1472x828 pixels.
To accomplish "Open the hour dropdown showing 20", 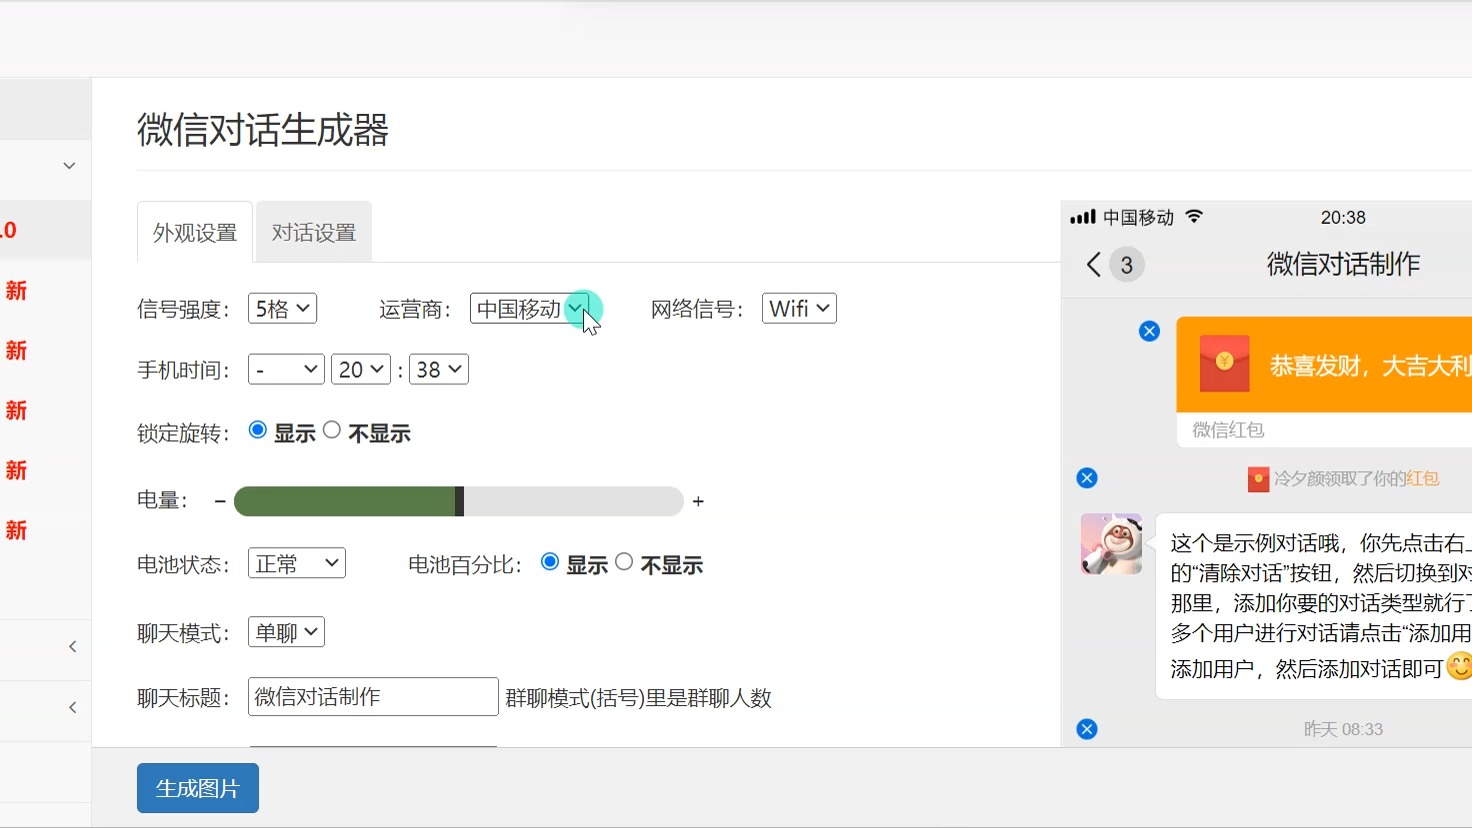I will pos(361,369).
